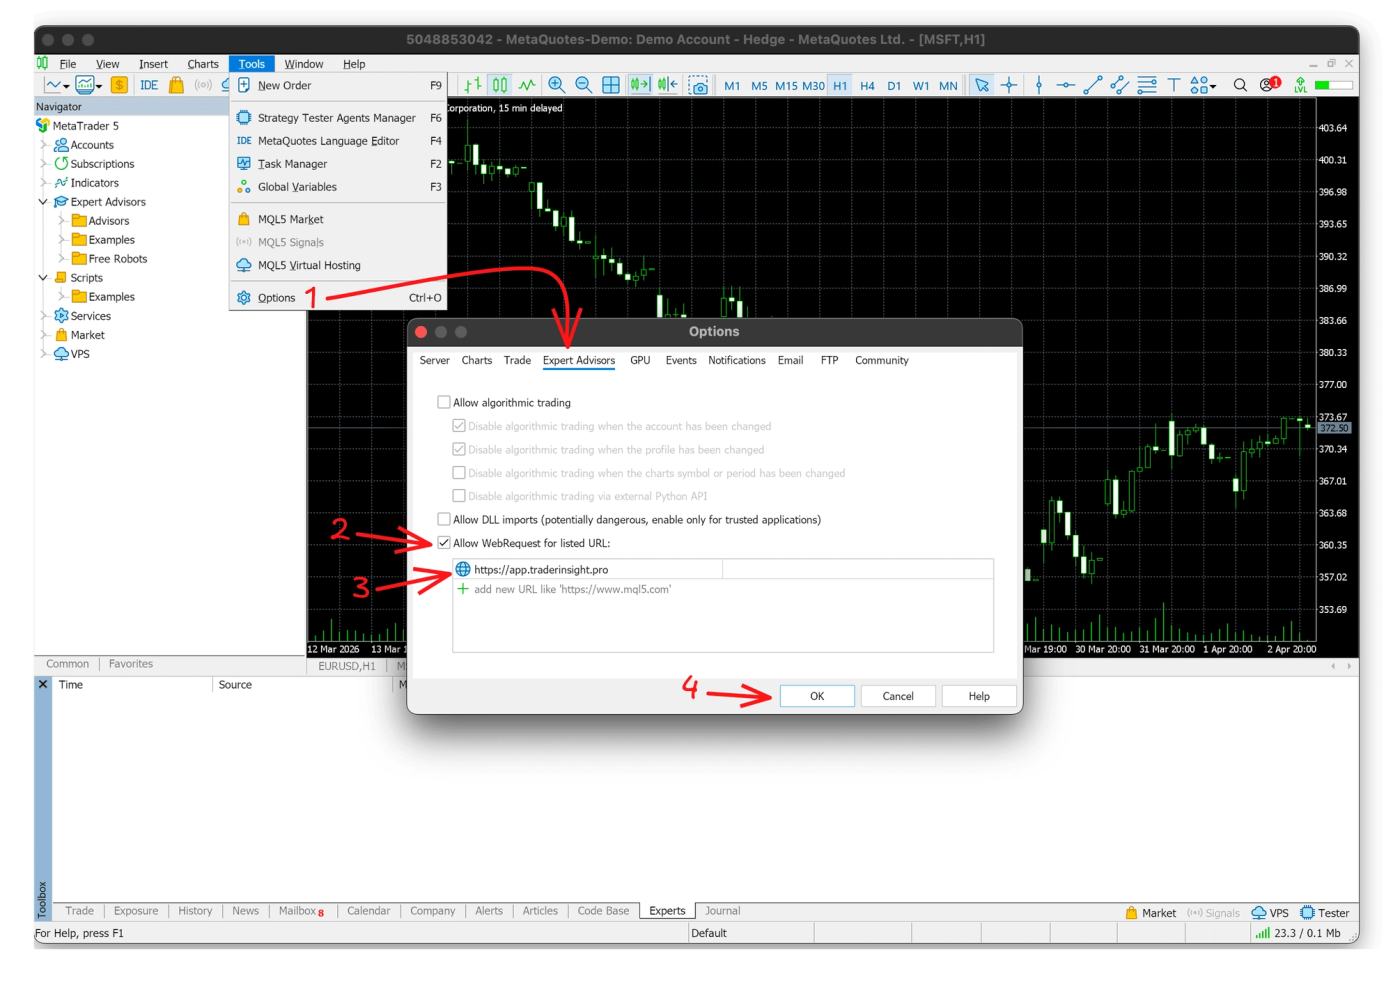The width and height of the screenshot is (1393, 985).
Task: Toggle disable trading when profile changed checkbox
Action: (x=459, y=449)
